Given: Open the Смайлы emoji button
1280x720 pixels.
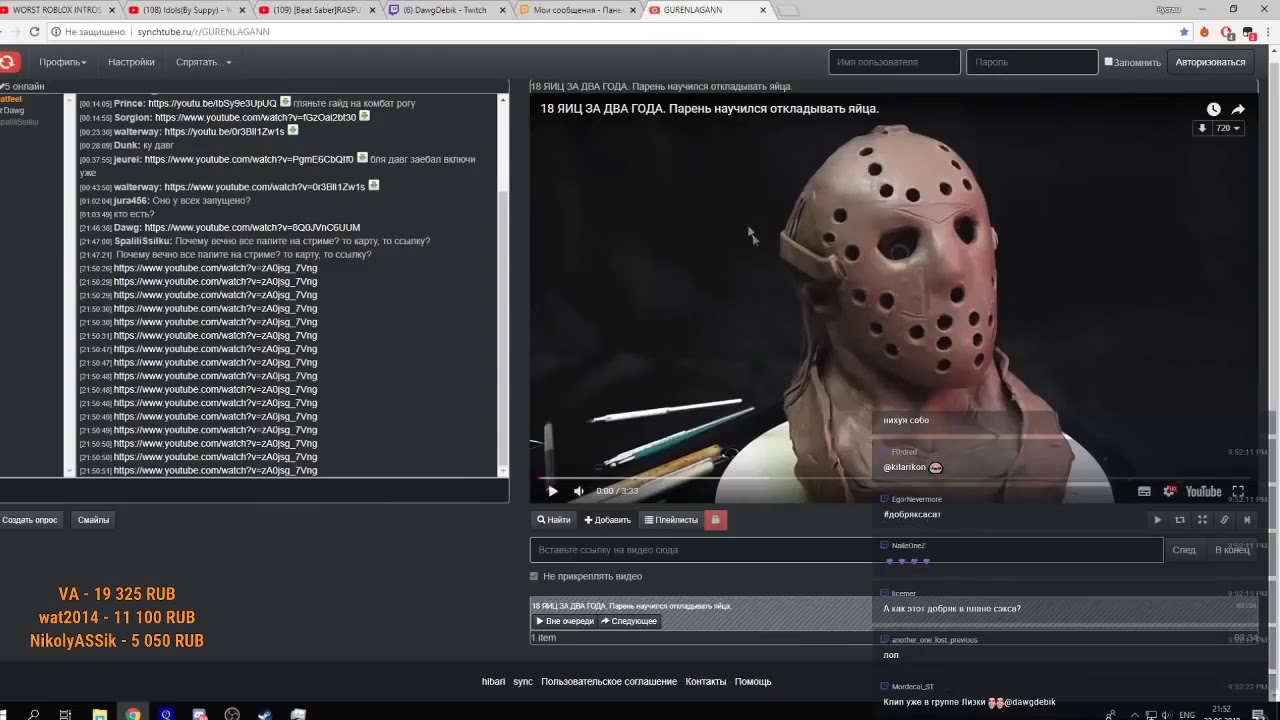Looking at the screenshot, I should 94,520.
